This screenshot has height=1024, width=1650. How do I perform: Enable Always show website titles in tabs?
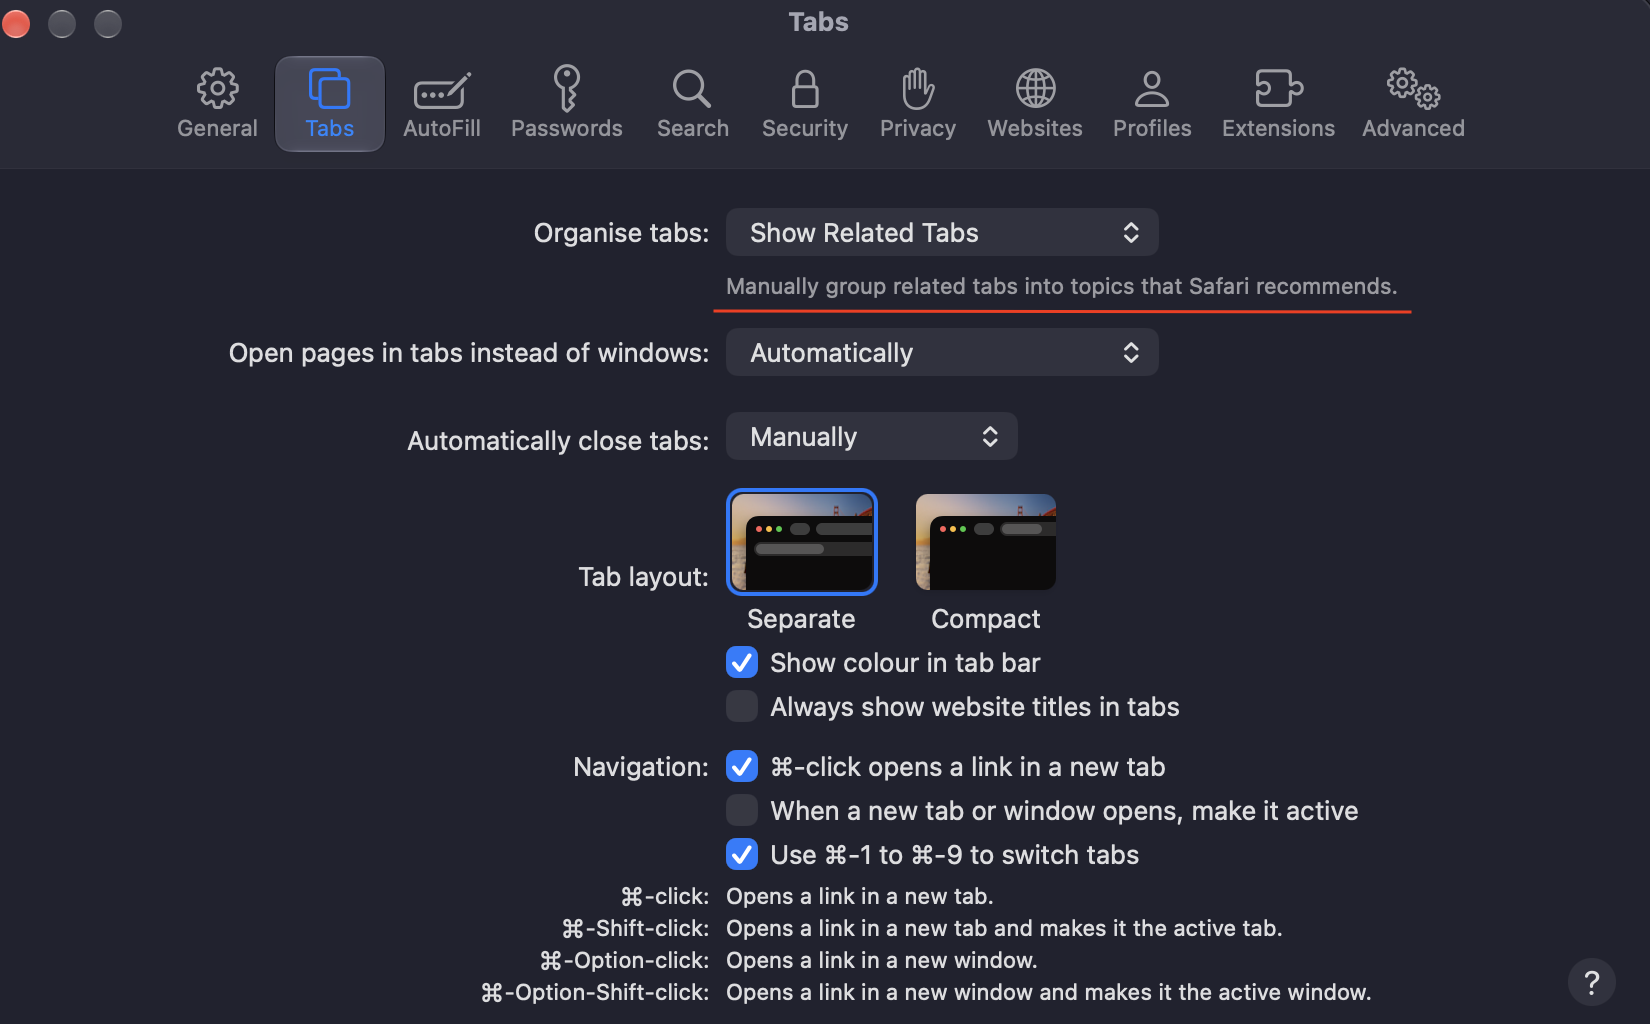[x=742, y=707]
